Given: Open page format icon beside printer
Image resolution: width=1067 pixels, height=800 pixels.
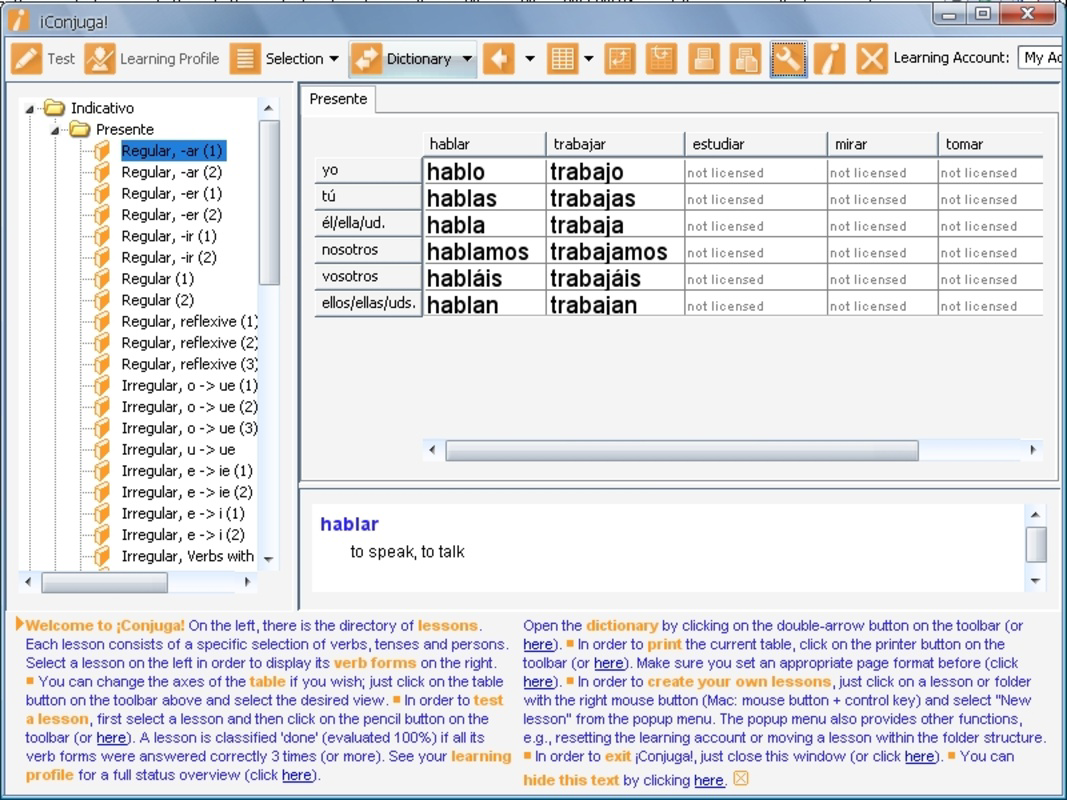Looking at the screenshot, I should 746,59.
